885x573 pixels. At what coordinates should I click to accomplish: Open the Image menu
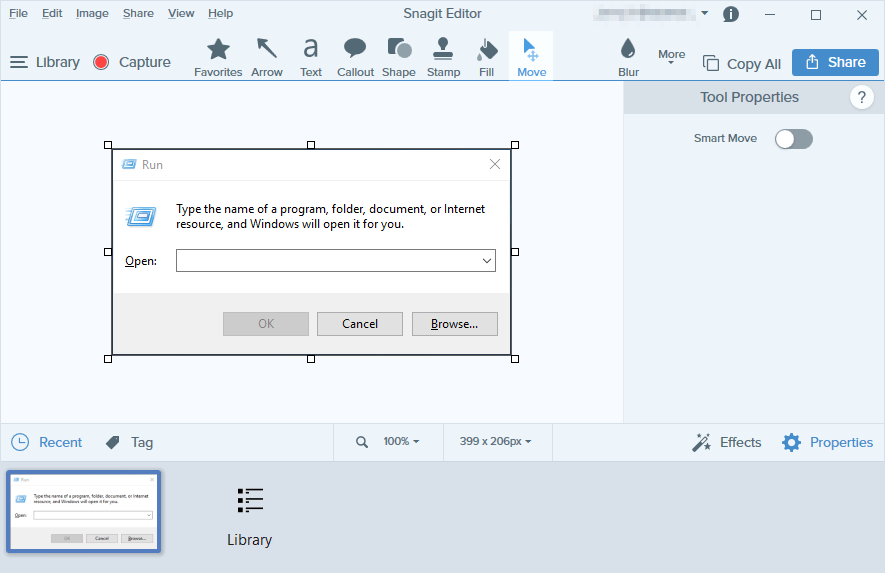point(92,13)
